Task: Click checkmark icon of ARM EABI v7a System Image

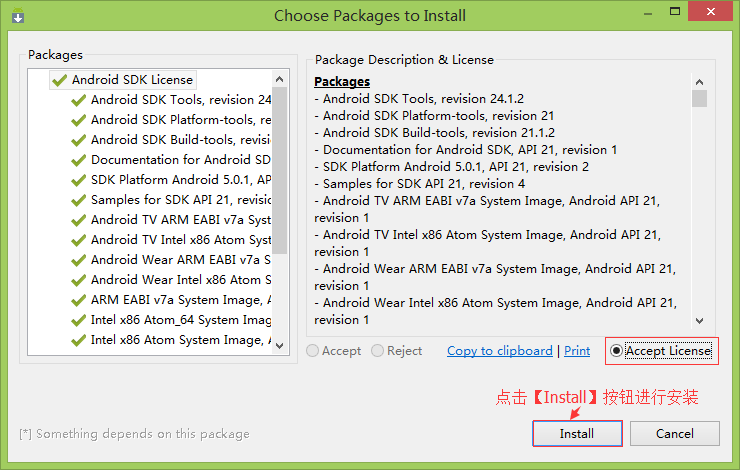Action: coord(78,301)
